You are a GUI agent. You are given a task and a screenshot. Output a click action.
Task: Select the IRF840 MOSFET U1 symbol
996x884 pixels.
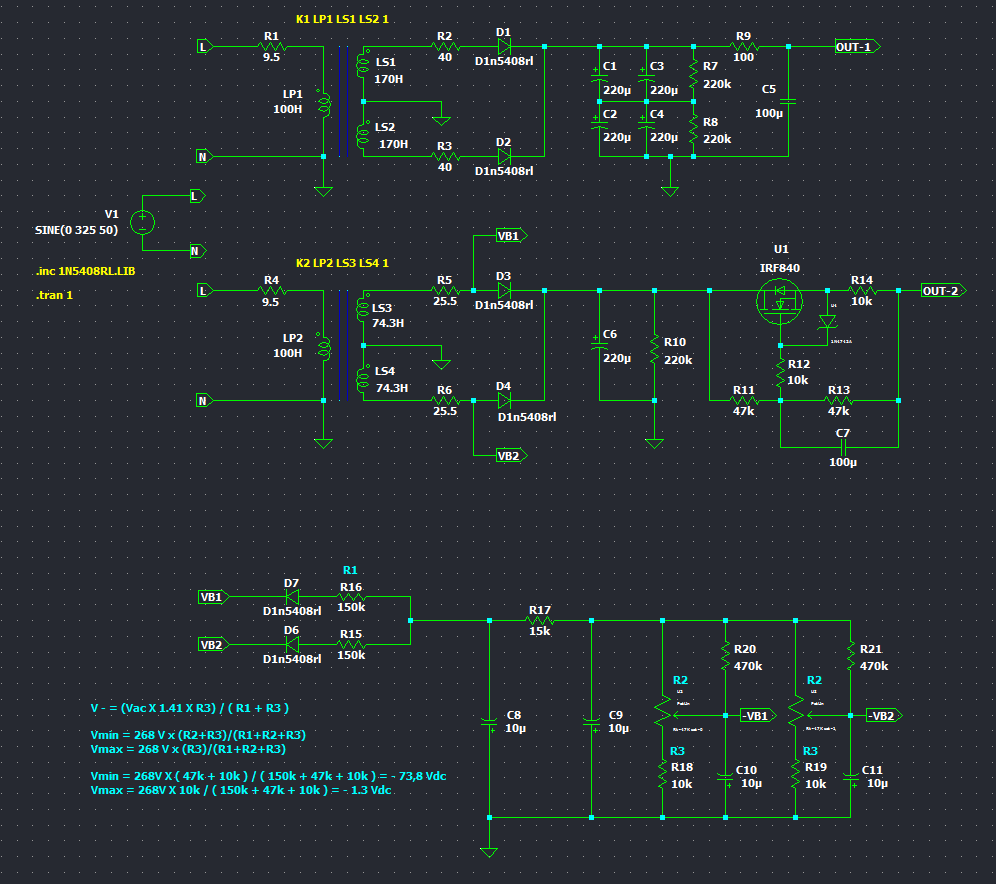coord(778,300)
